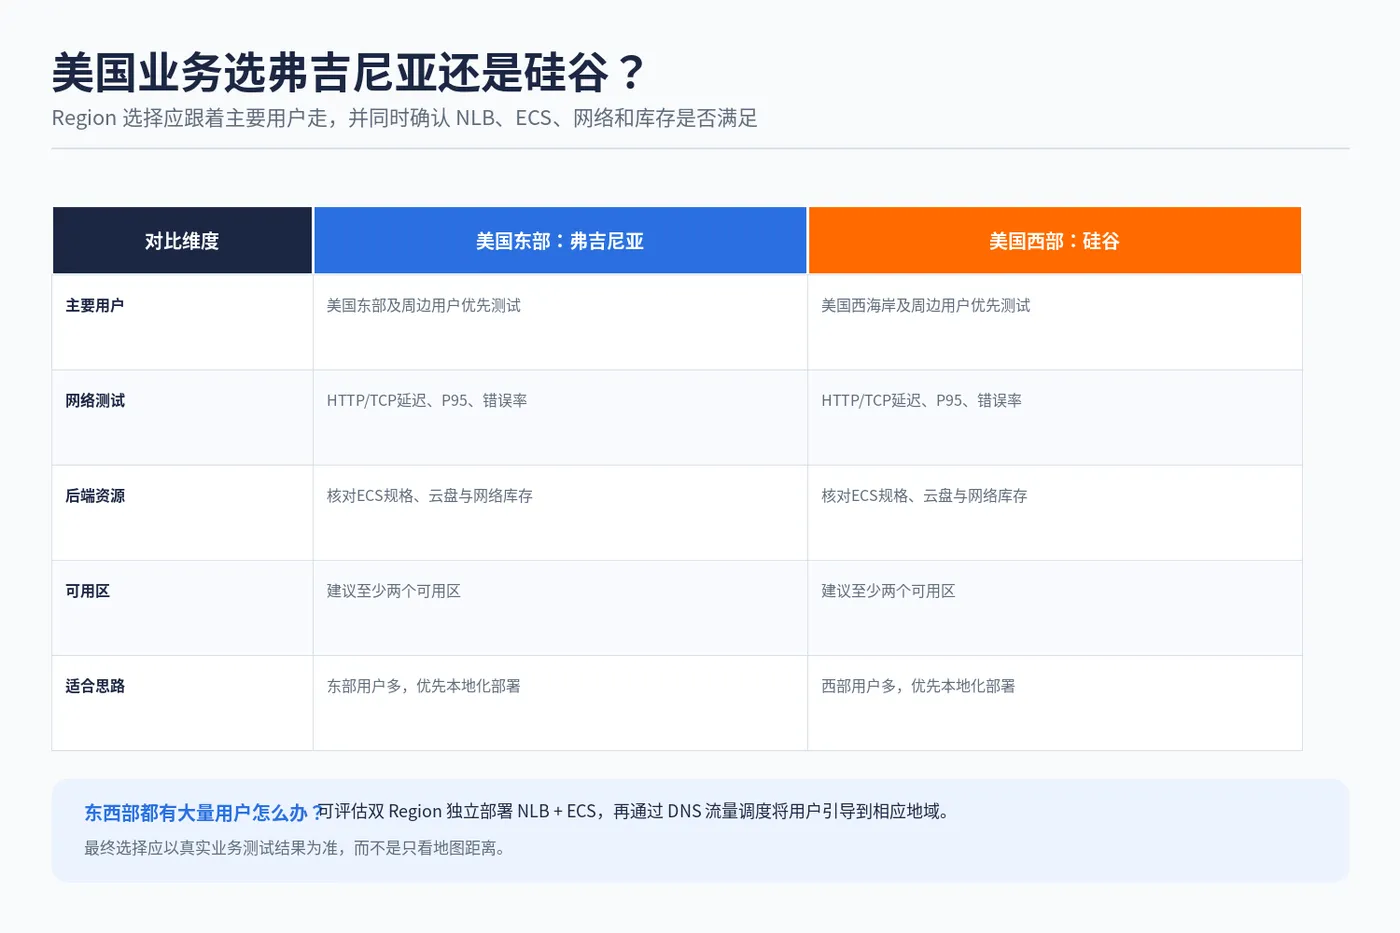Select the 适合思路 row label

point(95,686)
